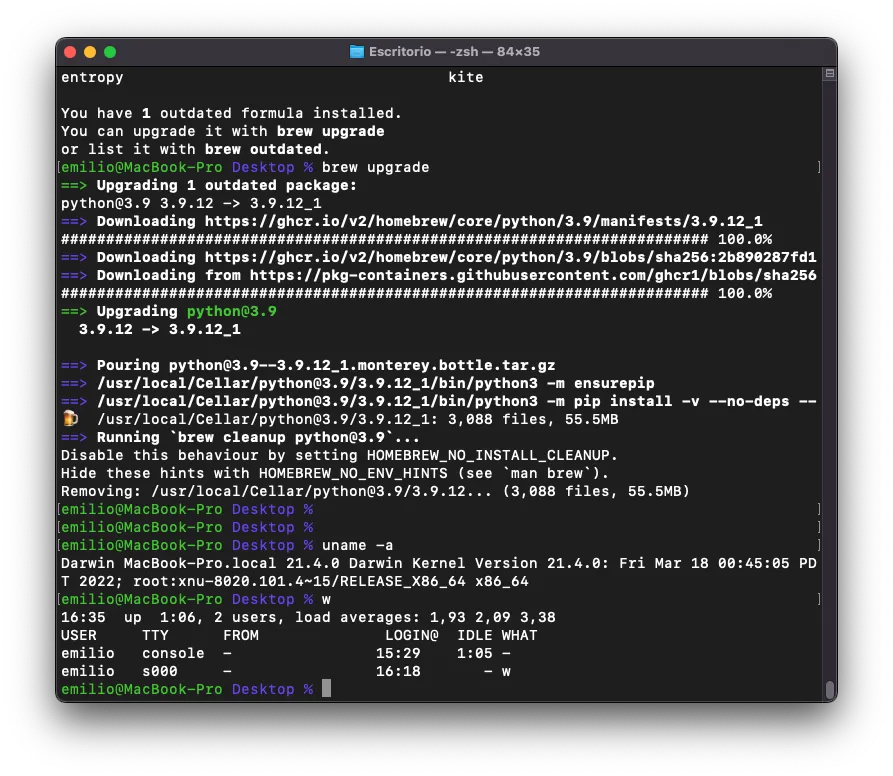Click the block cursor at the last prompt
The image size is (893, 776).
pyautogui.click(x=326, y=688)
